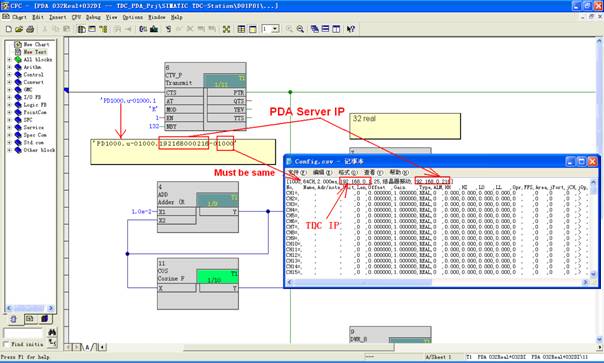Click the 'Press F1 for help' status text

(25, 357)
